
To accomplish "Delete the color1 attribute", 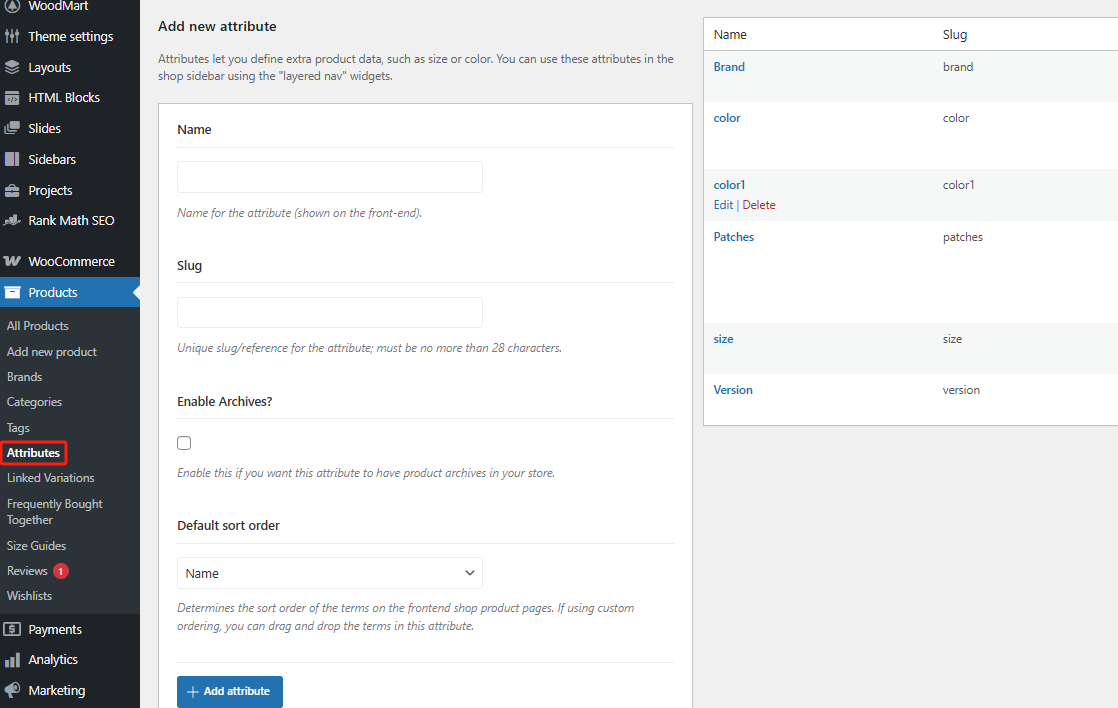I will point(759,205).
